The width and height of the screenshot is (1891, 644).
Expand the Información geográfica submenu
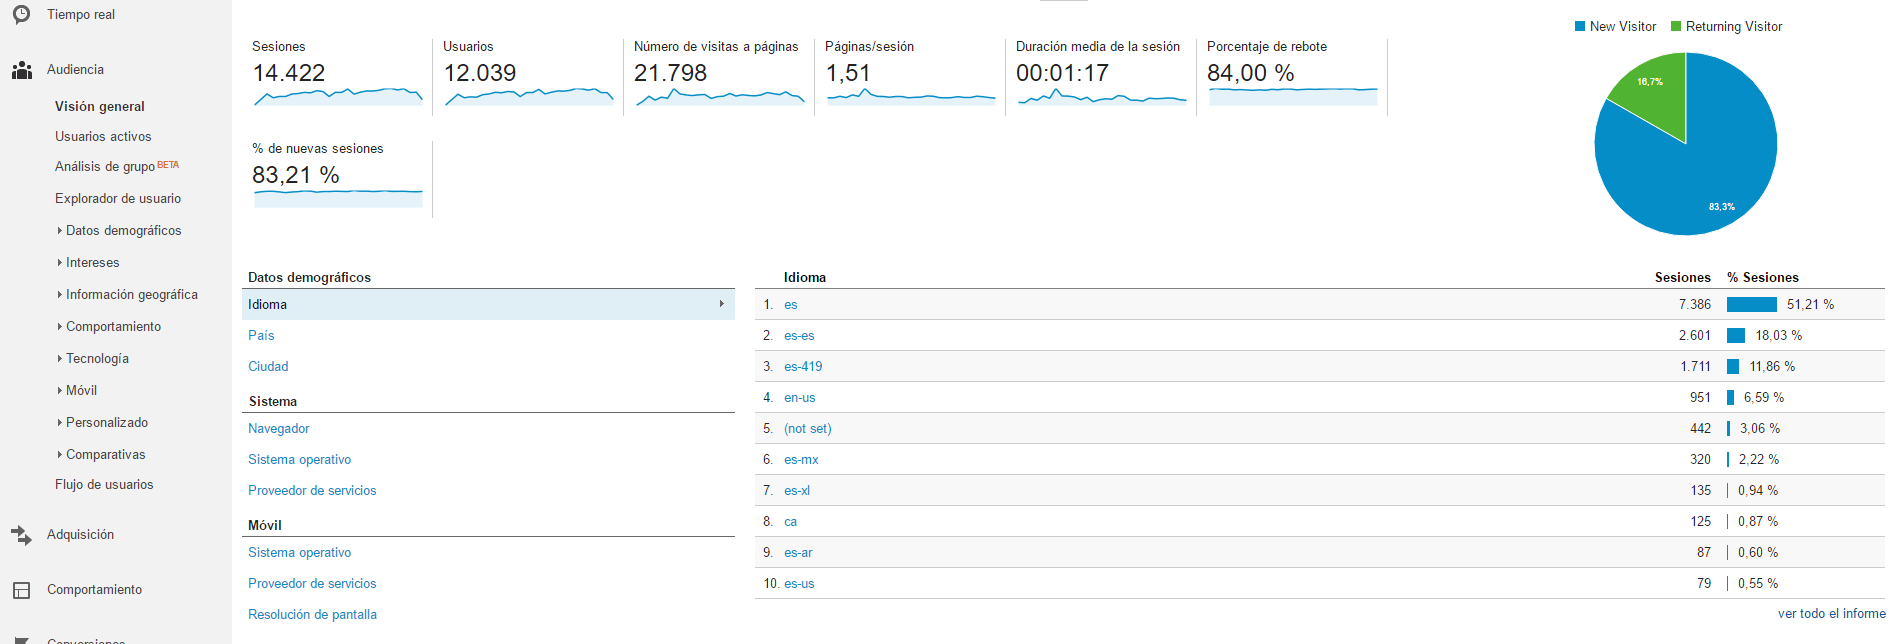click(131, 295)
